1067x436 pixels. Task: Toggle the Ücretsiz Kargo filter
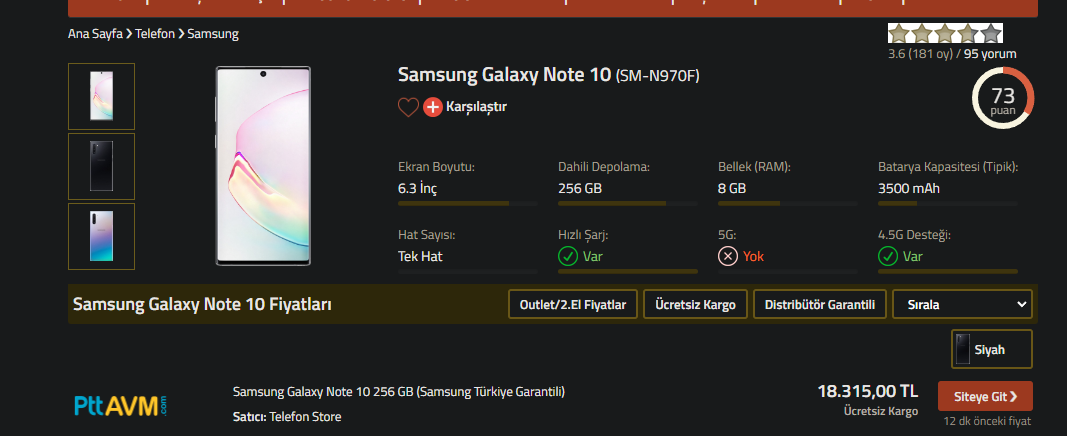(x=695, y=304)
